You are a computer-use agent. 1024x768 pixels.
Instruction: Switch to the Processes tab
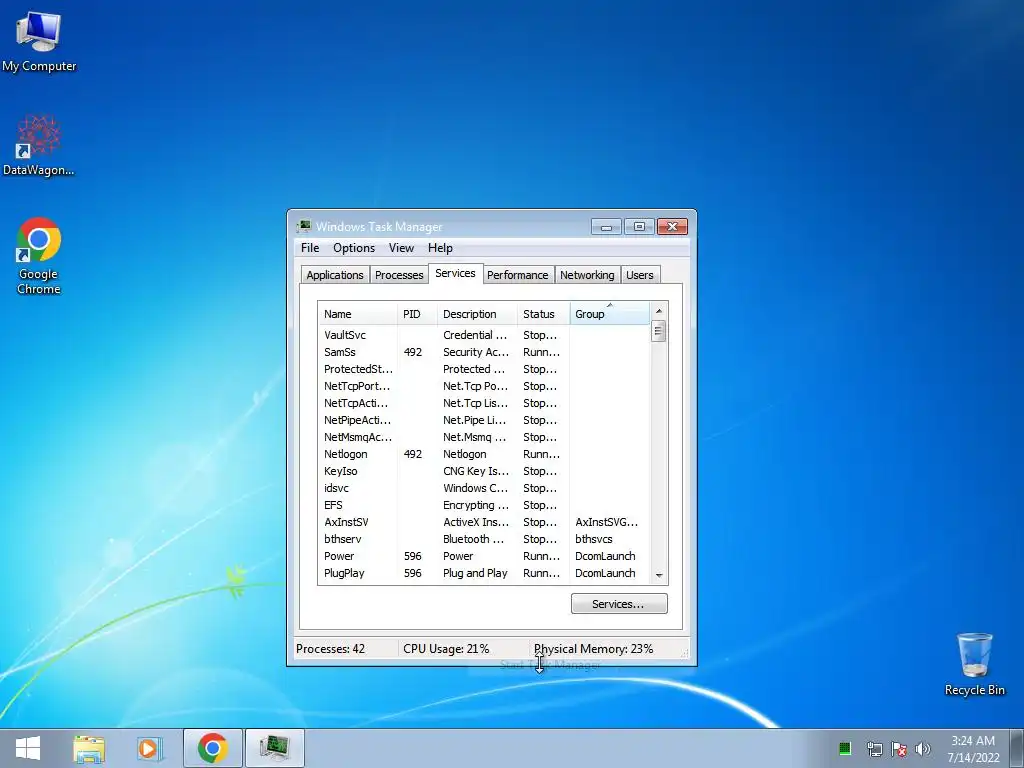pyautogui.click(x=399, y=275)
